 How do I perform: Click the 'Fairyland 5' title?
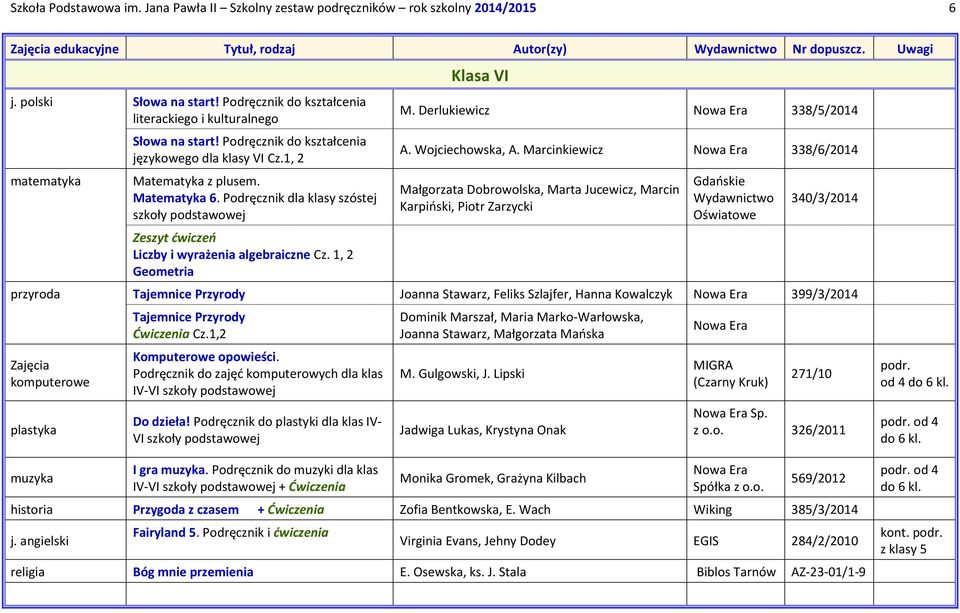tap(164, 533)
